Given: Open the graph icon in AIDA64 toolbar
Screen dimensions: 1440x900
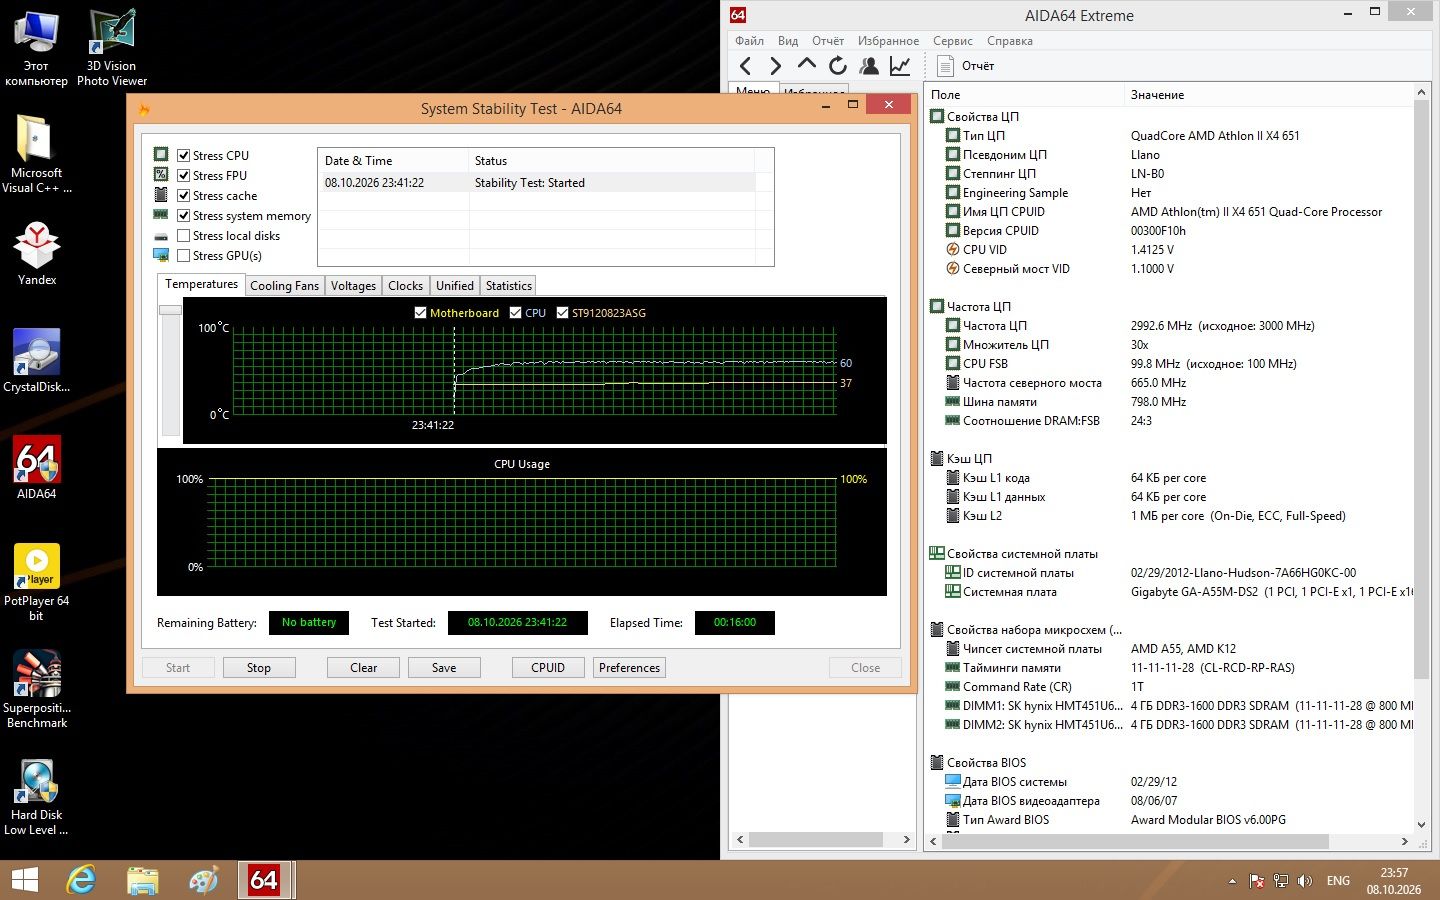Looking at the screenshot, I should pos(900,66).
